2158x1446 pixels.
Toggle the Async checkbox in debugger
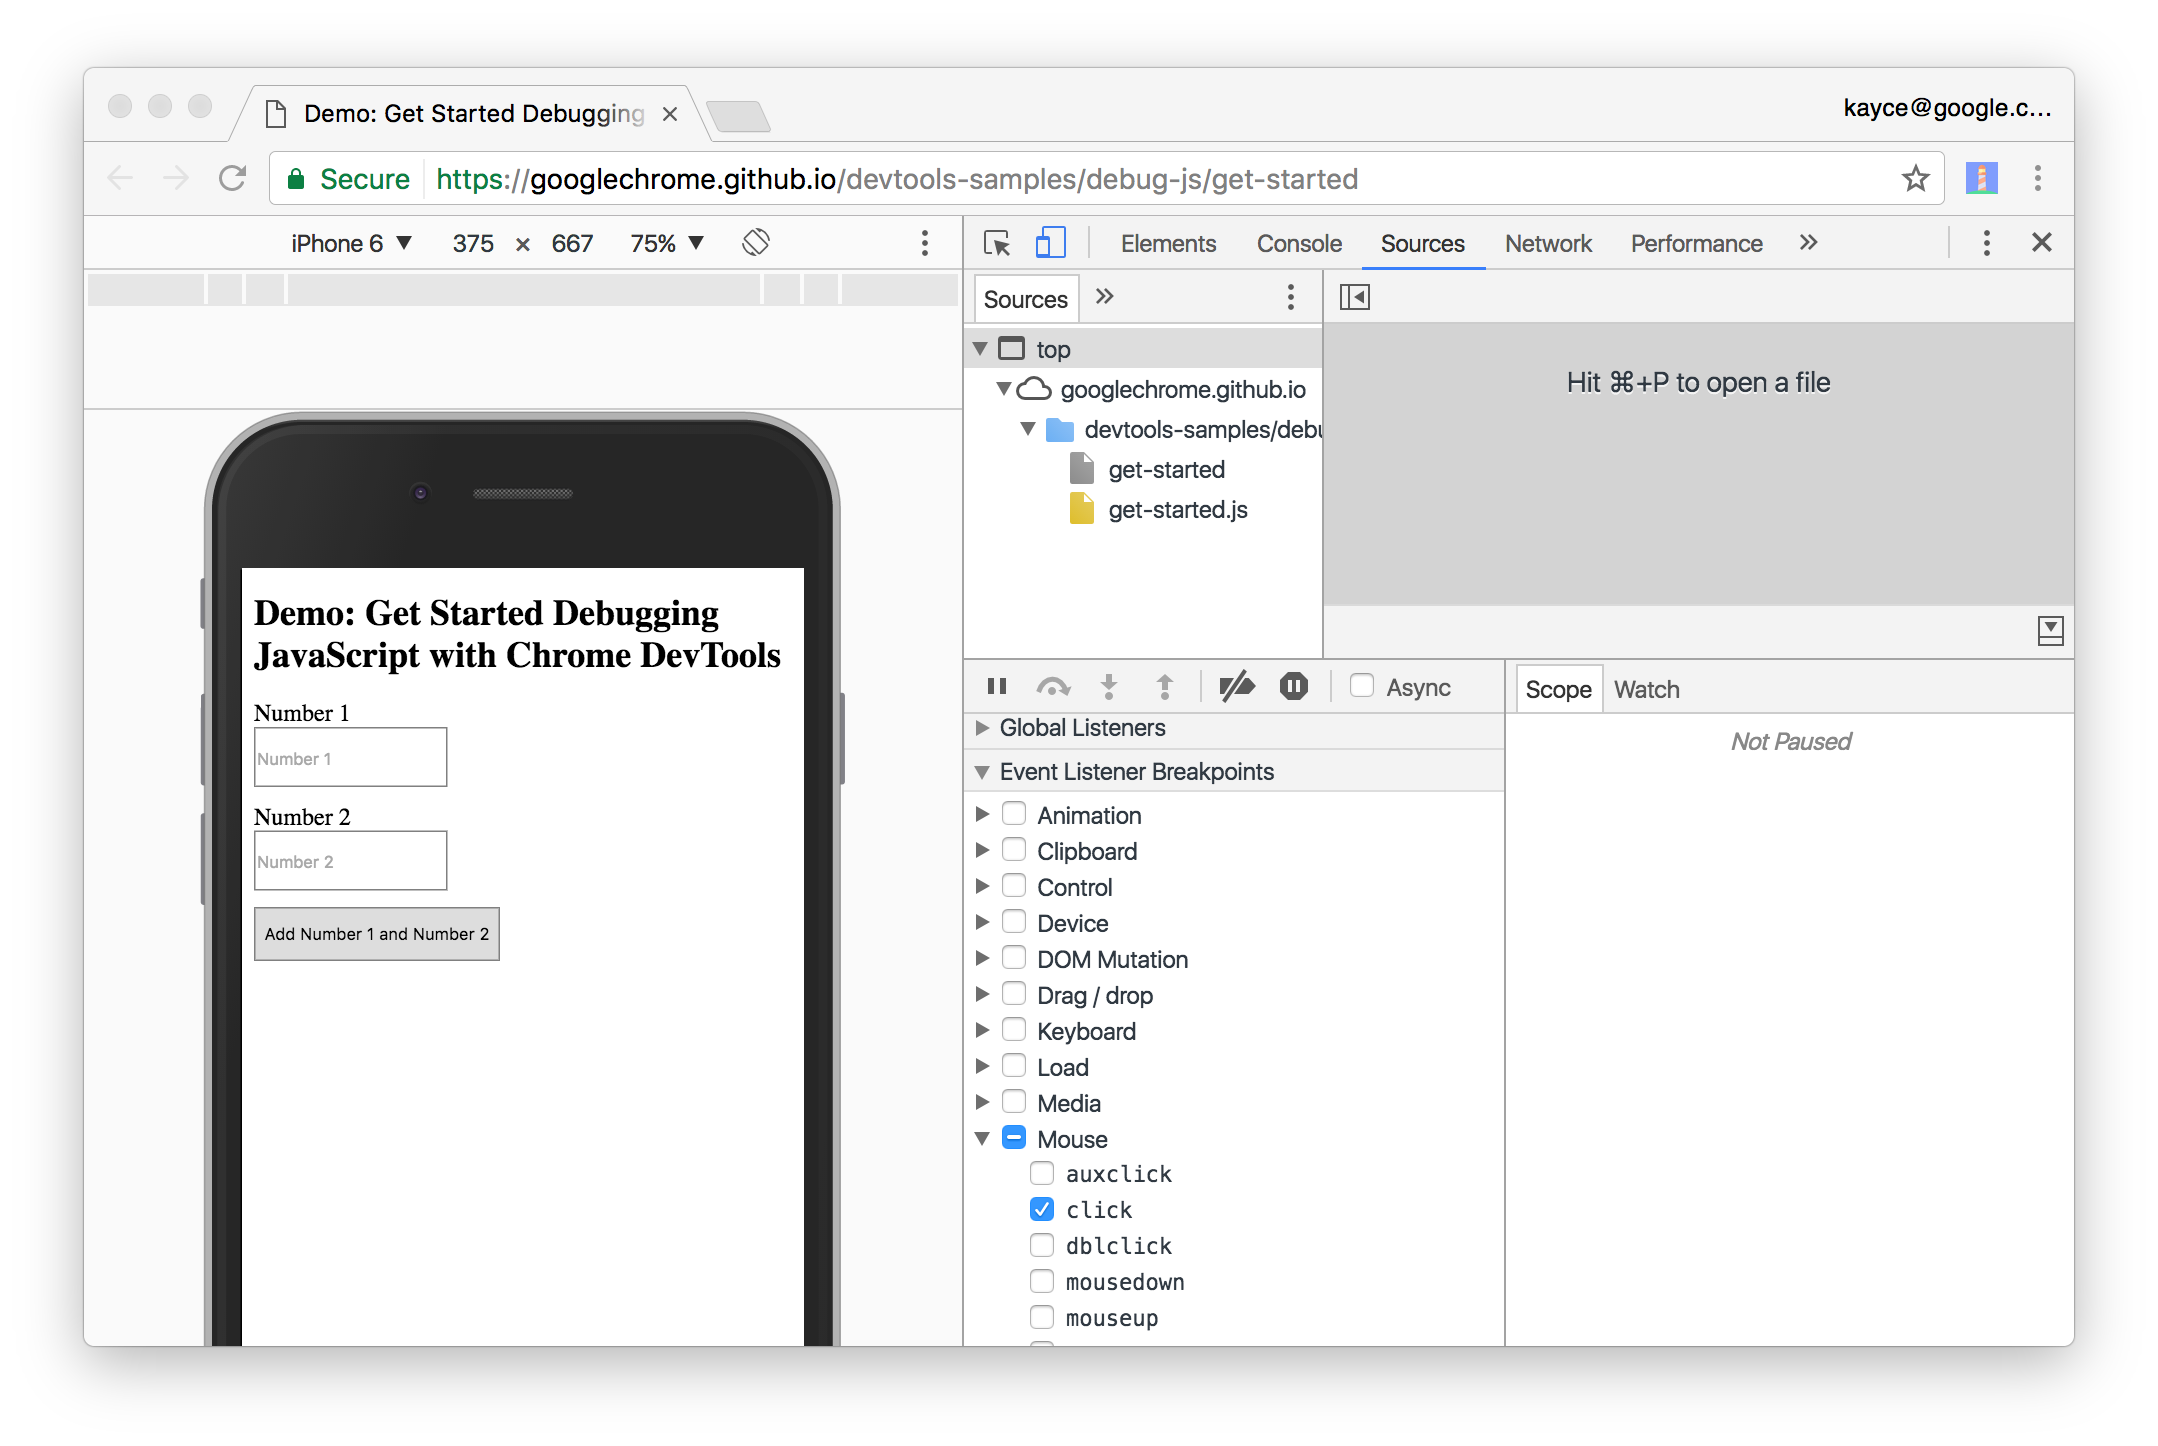(x=1357, y=687)
